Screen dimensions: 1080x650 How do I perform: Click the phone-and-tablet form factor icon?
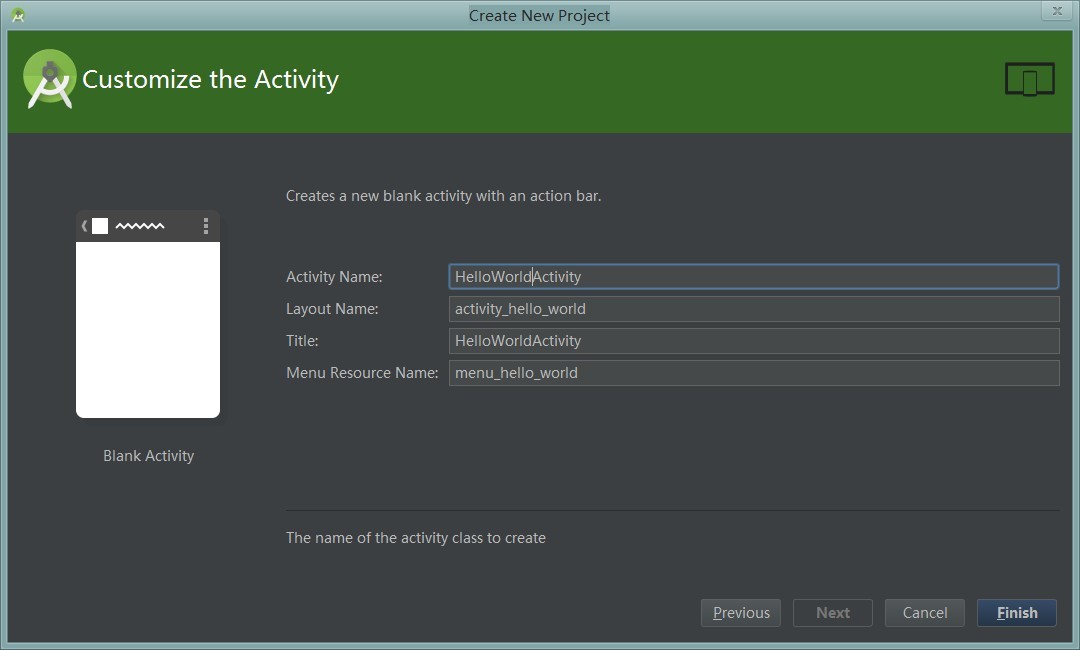pos(1029,78)
